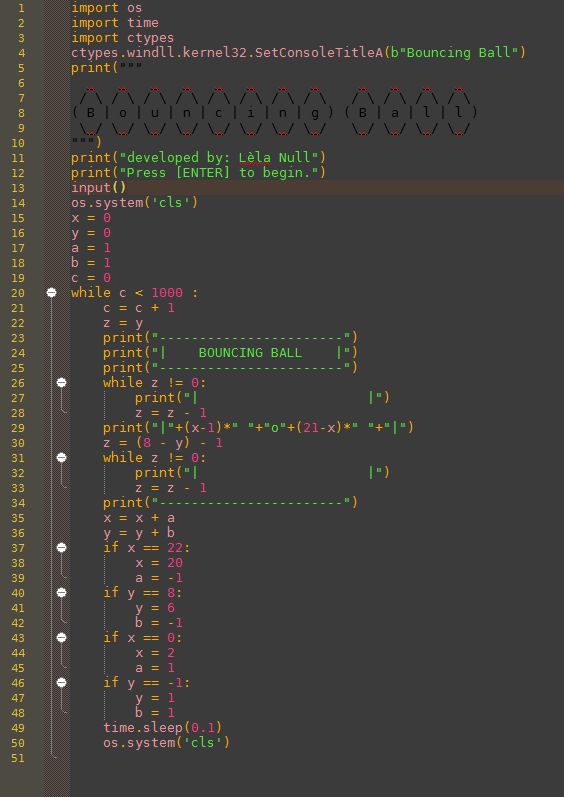
Task: Click the 'time.sleep(0.1)' line
Action: (x=163, y=728)
